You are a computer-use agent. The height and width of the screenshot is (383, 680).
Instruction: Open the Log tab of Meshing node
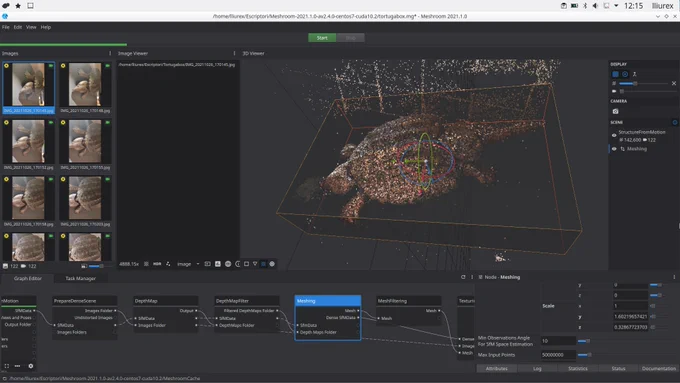coord(537,368)
